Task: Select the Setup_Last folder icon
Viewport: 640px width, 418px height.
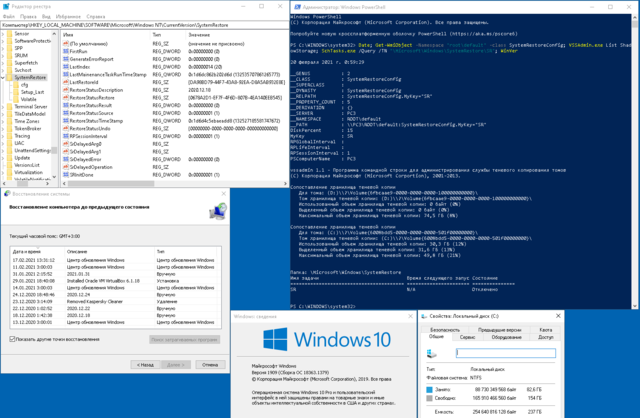Action: click(x=16, y=92)
